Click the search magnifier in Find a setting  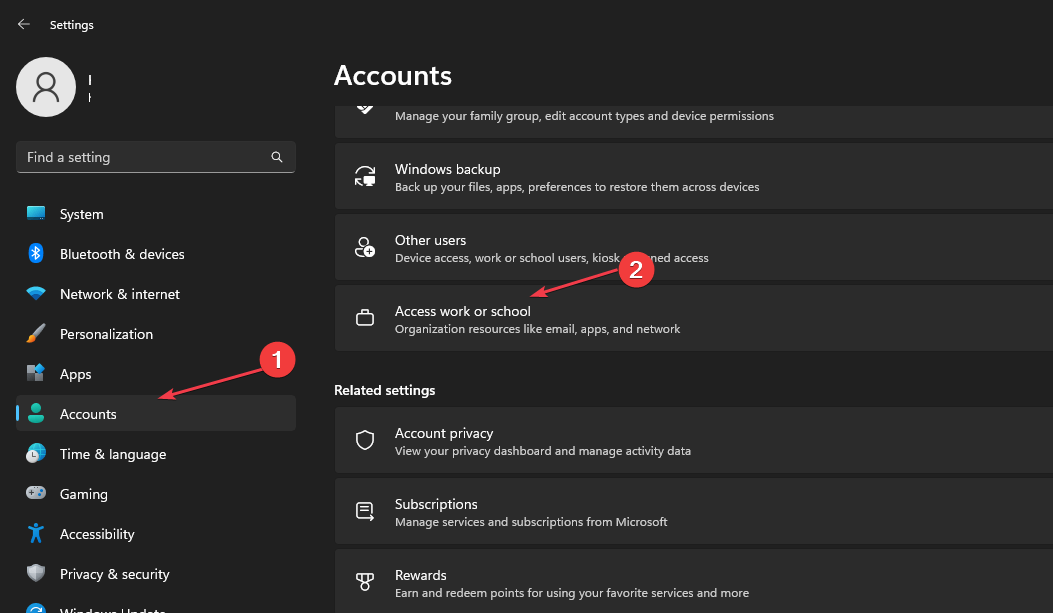point(276,157)
